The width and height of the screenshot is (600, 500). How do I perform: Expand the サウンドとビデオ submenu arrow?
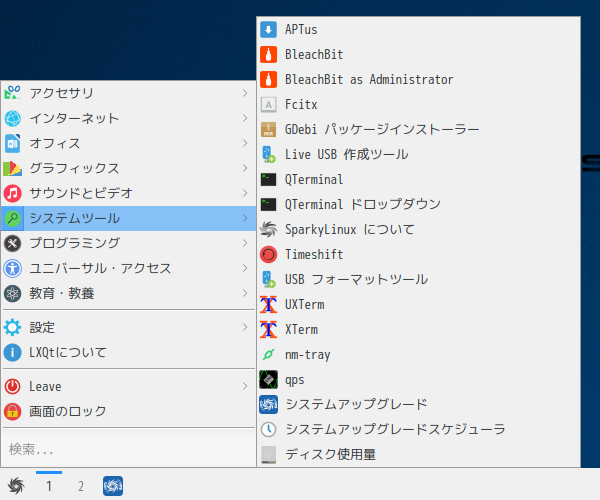point(245,193)
